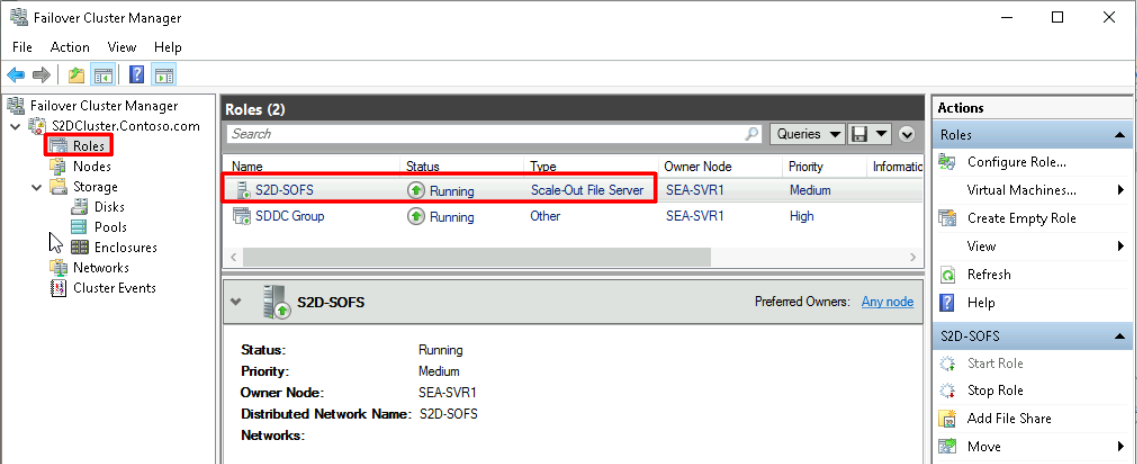1137x464 pixels.
Task: Select Failover Cluster Manager root tree node
Action: pyautogui.click(x=103, y=106)
